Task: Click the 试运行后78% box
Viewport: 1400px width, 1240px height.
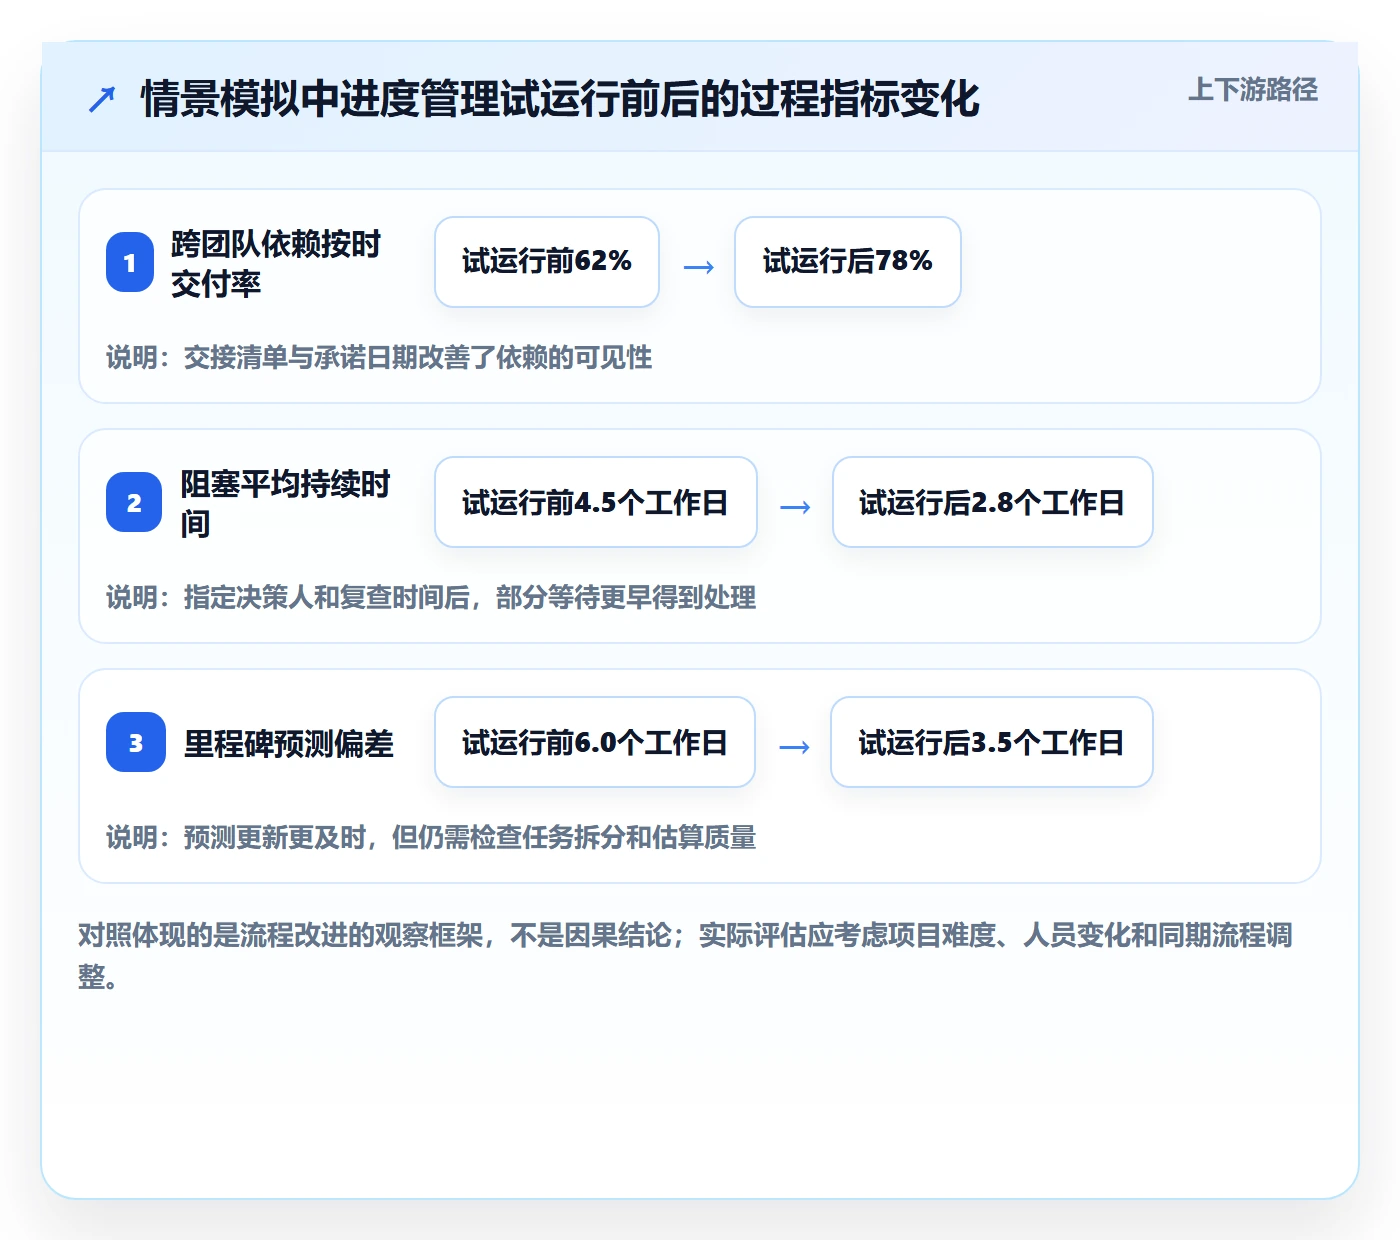Action: (x=848, y=262)
